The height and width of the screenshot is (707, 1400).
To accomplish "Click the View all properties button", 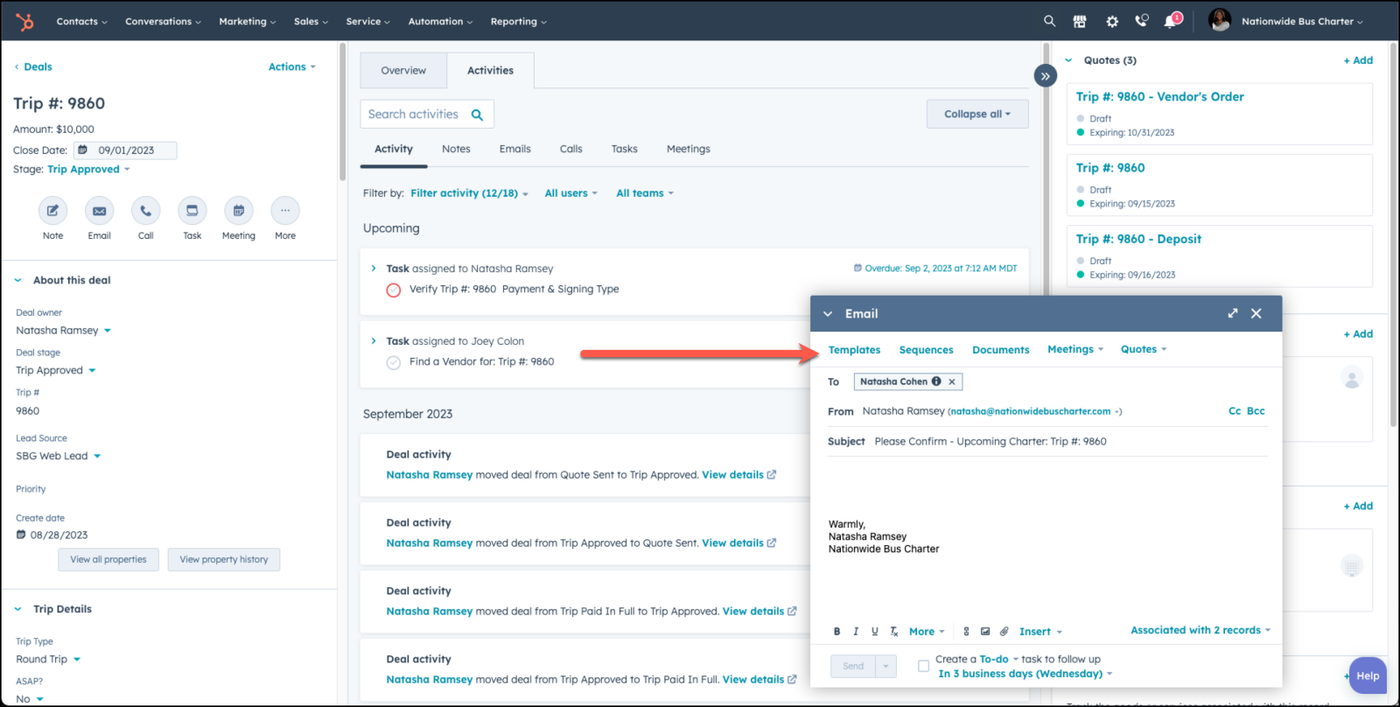I will tap(108, 560).
